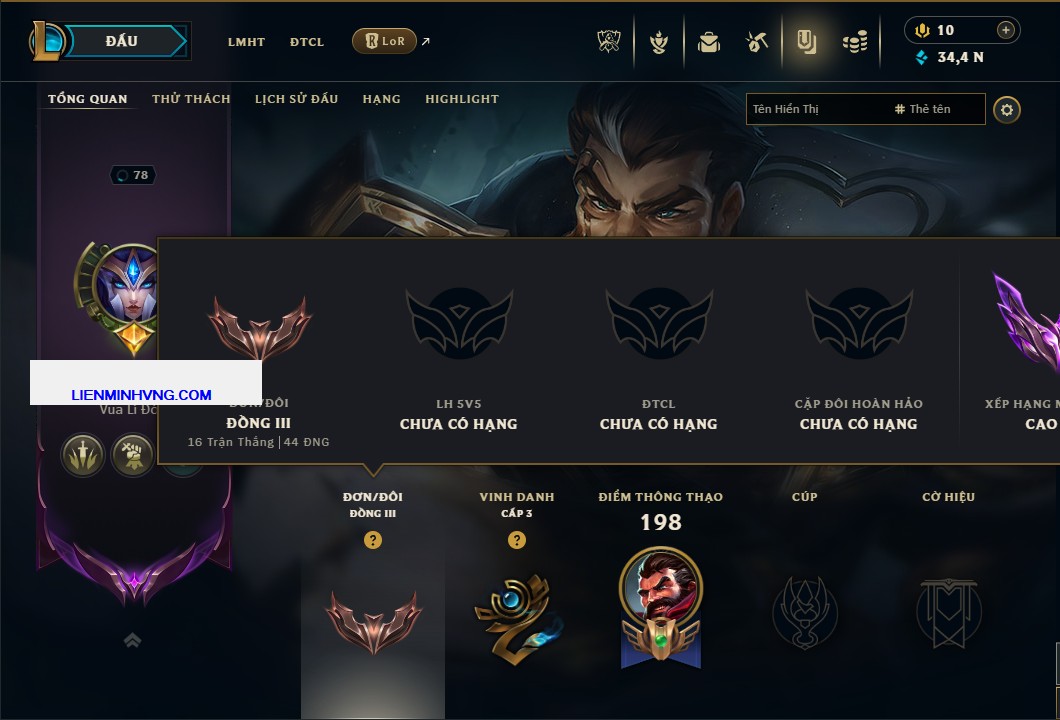
Task: Open the Loot hammer icon
Action: pyautogui.click(x=757, y=42)
